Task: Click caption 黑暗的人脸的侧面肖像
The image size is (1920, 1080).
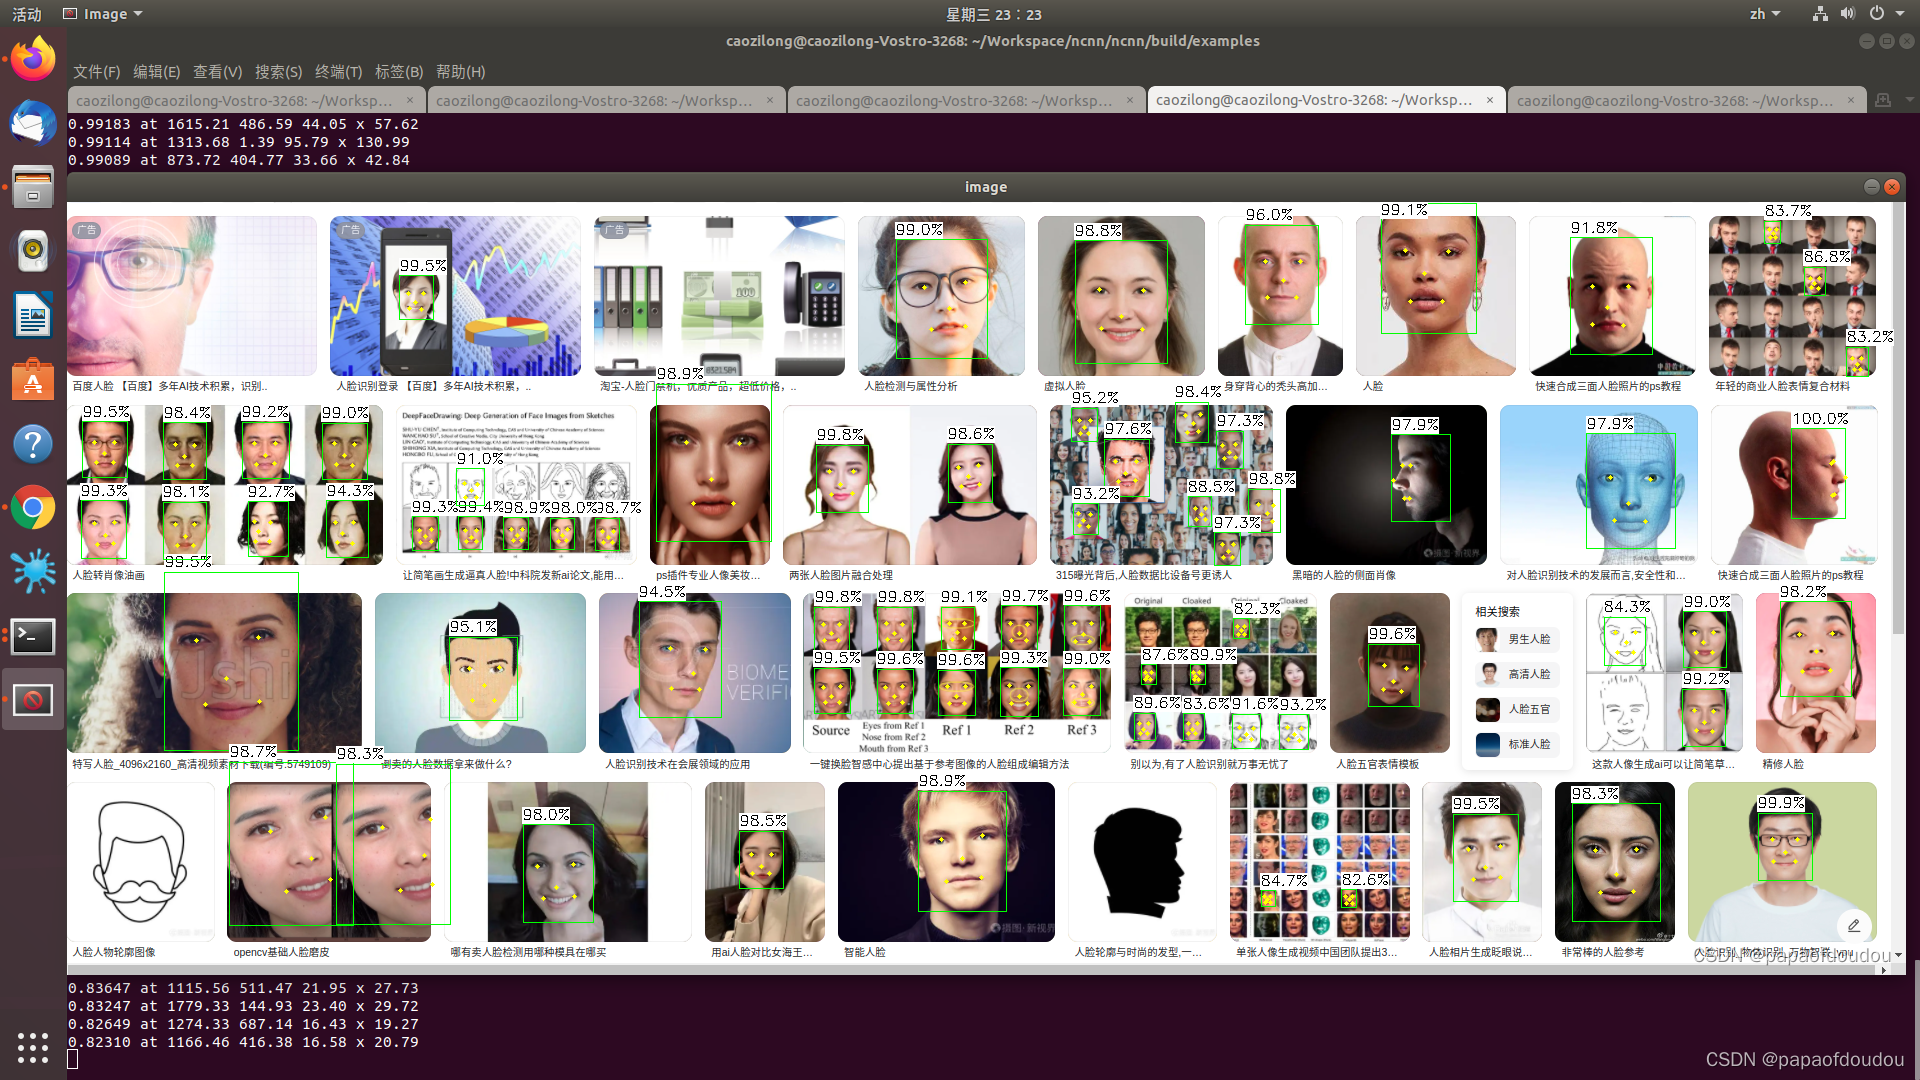Action: 1343,575
